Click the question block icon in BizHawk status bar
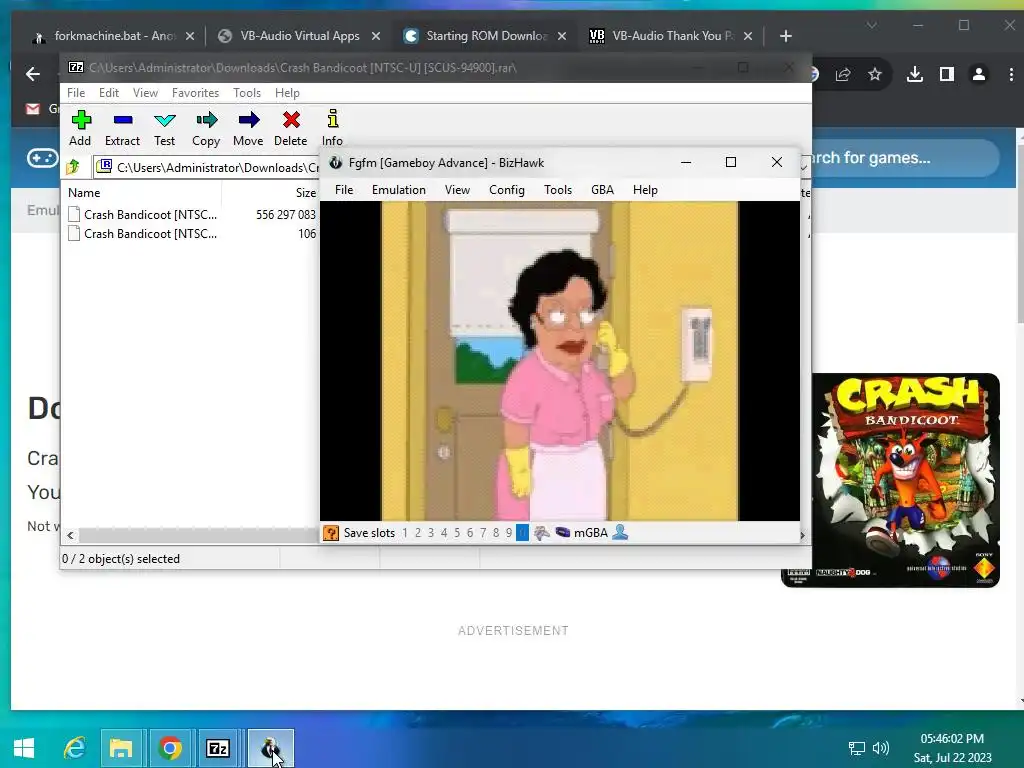Image resolution: width=1024 pixels, height=768 pixels. (331, 533)
